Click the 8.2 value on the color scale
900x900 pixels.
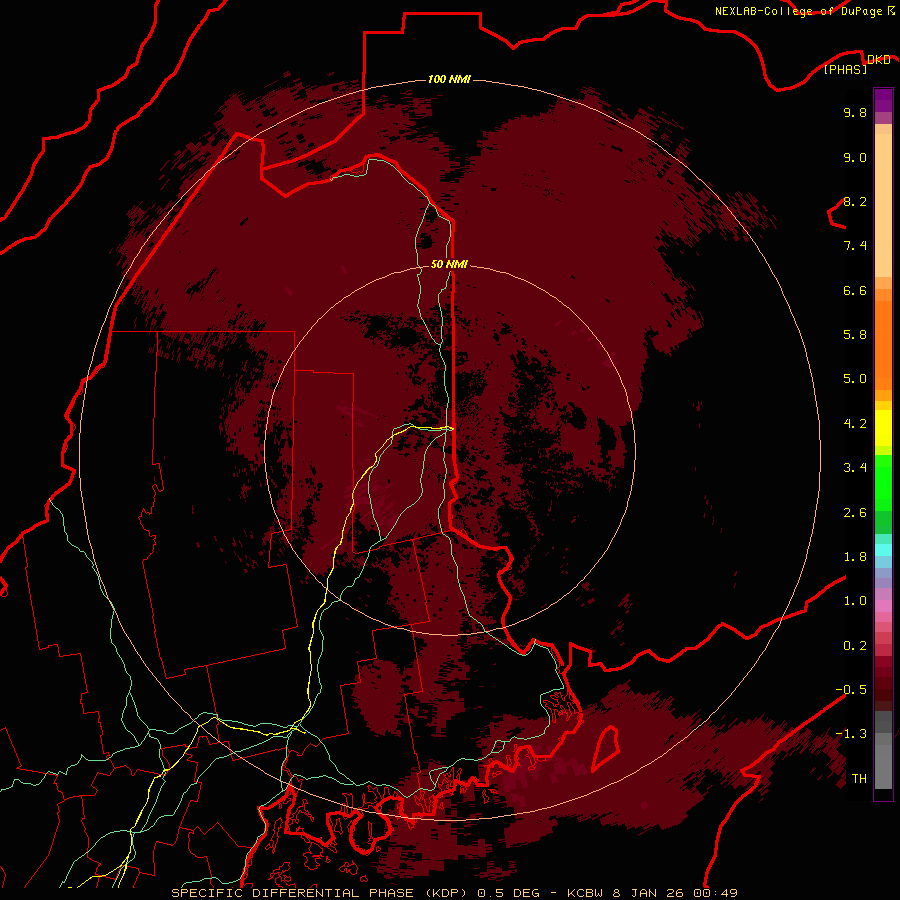(855, 201)
